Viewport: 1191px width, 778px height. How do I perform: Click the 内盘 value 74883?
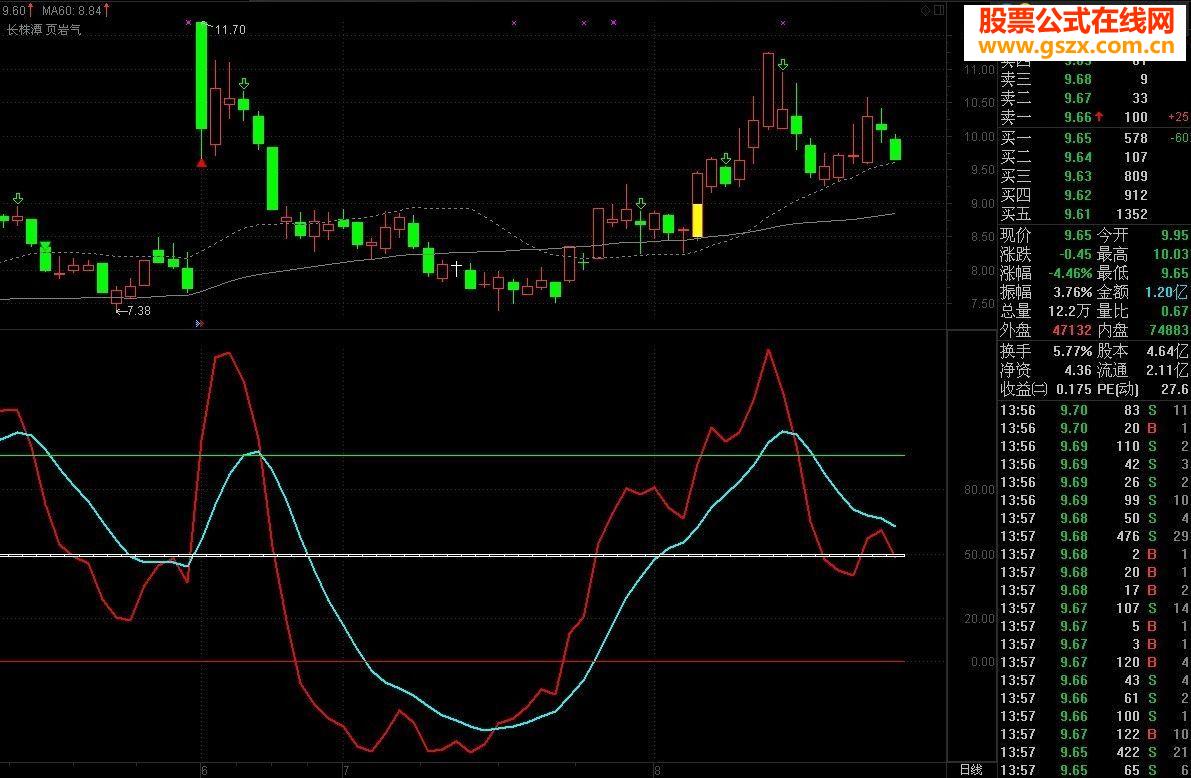tap(1169, 330)
